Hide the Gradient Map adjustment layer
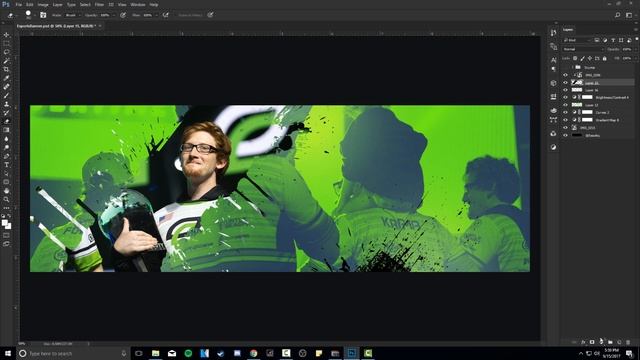The image size is (640, 360). 566,120
